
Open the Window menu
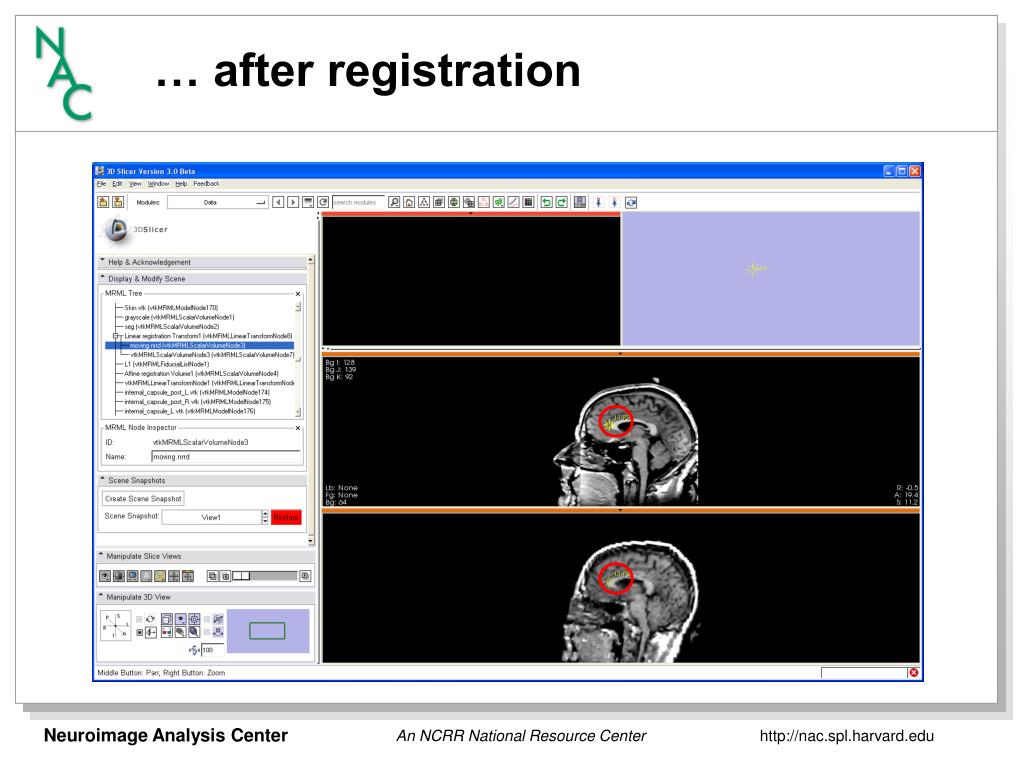[159, 184]
